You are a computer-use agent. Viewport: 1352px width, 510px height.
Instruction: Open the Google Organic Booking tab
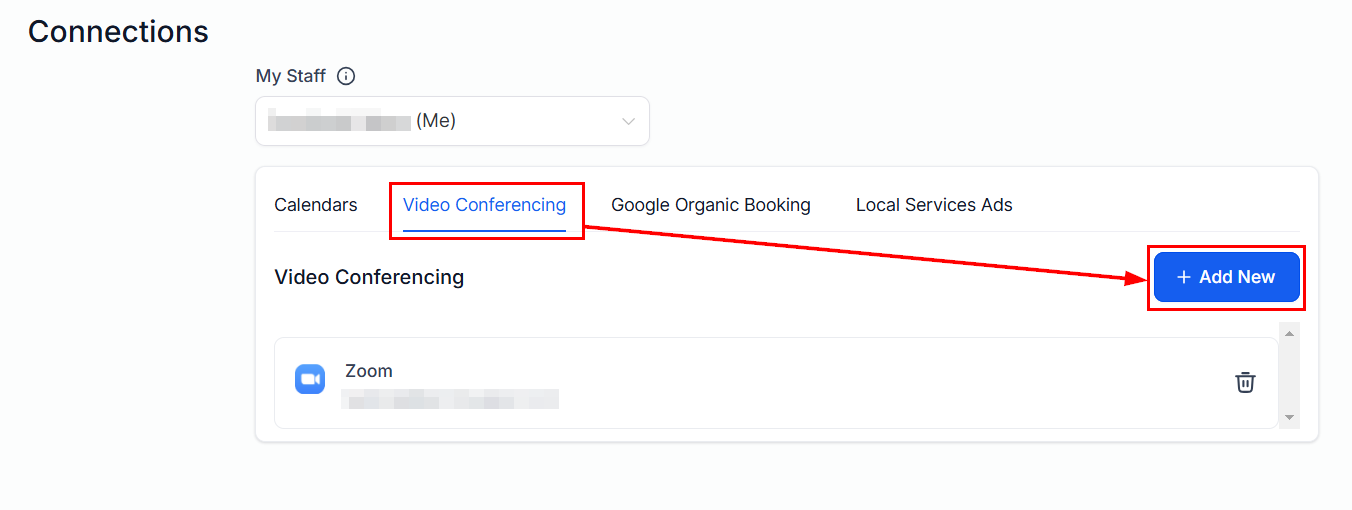(x=711, y=205)
